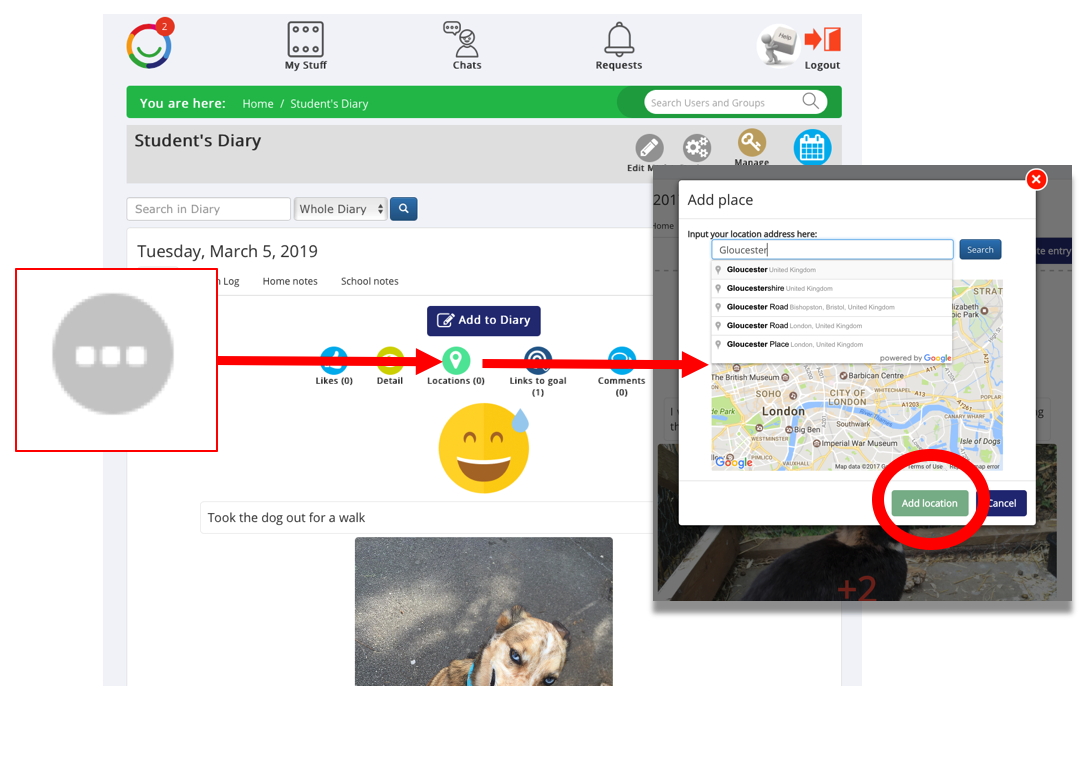The height and width of the screenshot is (780, 1082).
Task: Click the green Add location button
Action: coord(929,503)
